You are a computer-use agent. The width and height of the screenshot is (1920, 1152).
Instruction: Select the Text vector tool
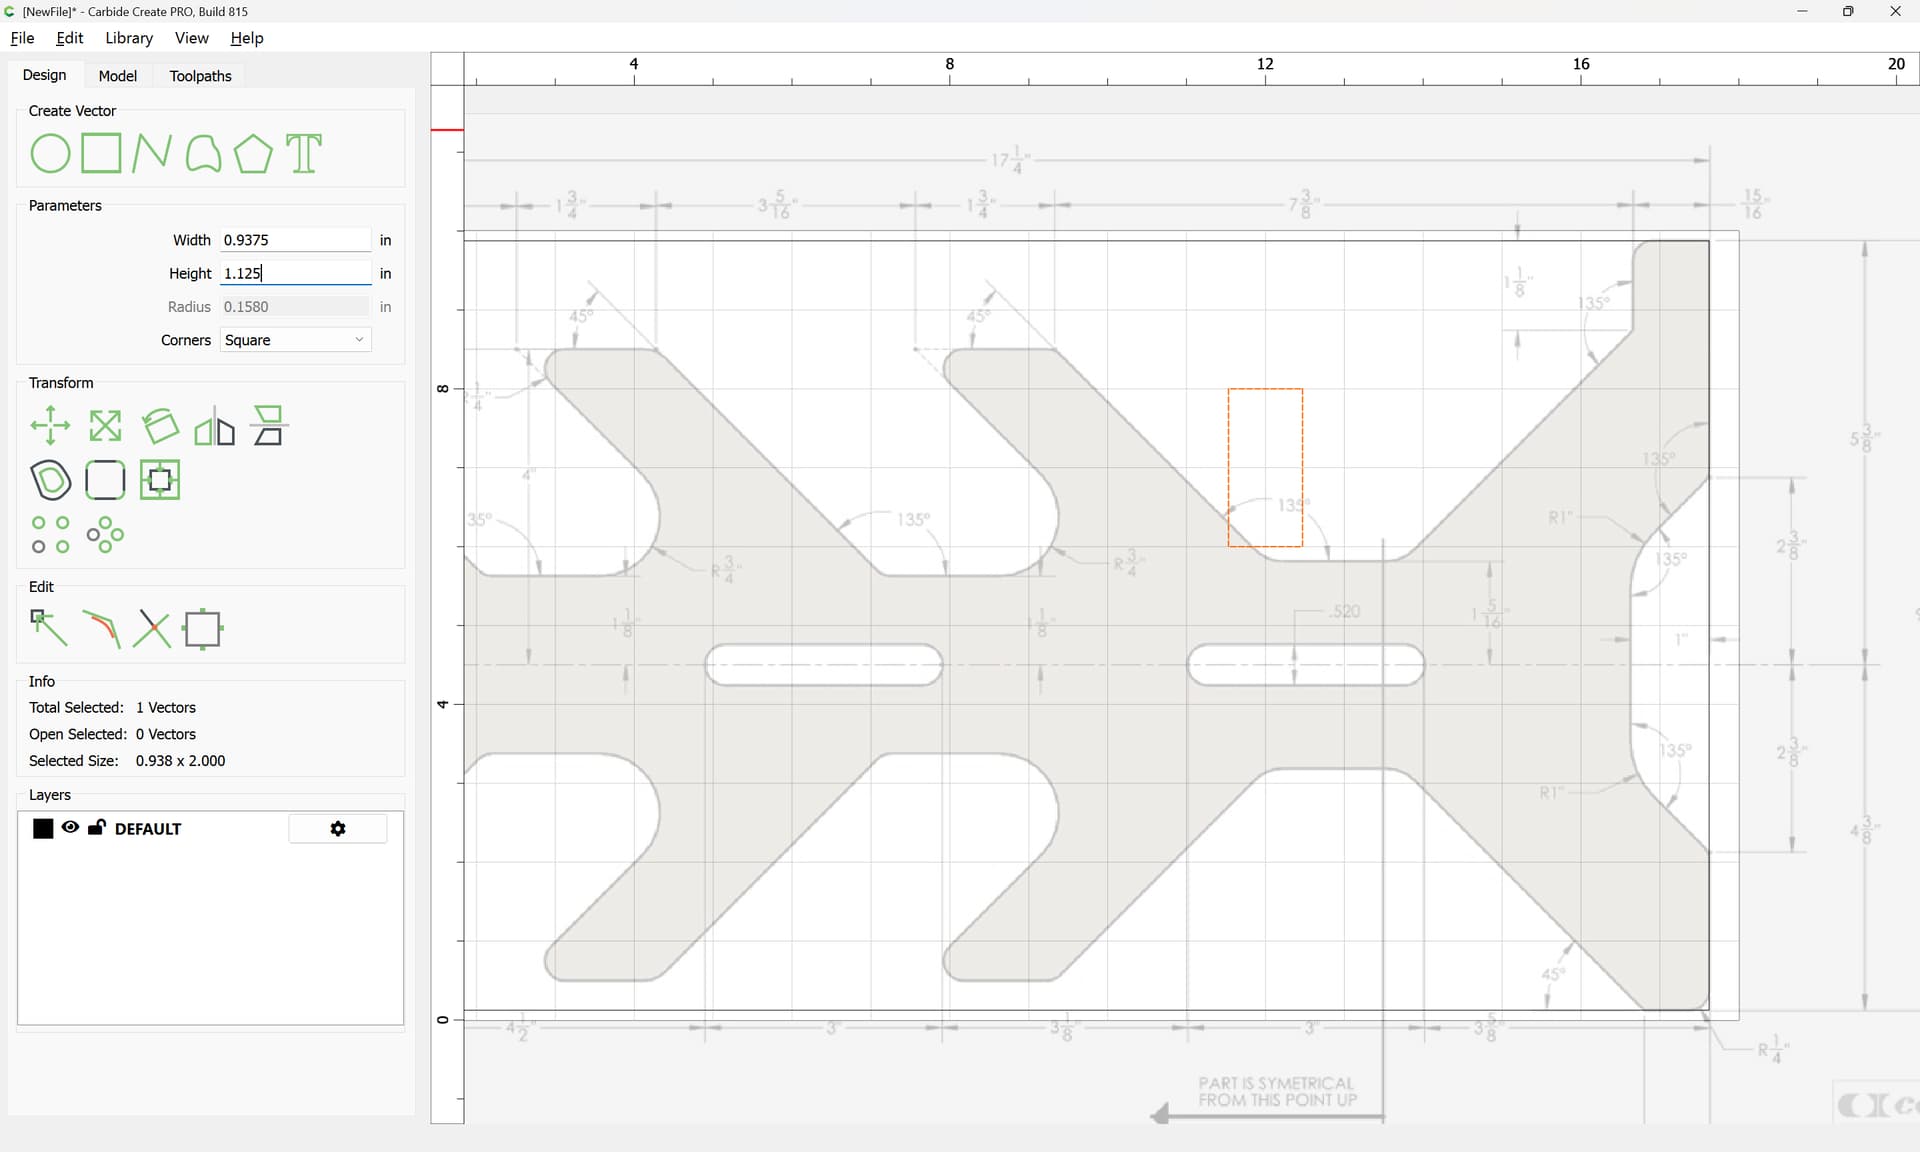[x=304, y=154]
